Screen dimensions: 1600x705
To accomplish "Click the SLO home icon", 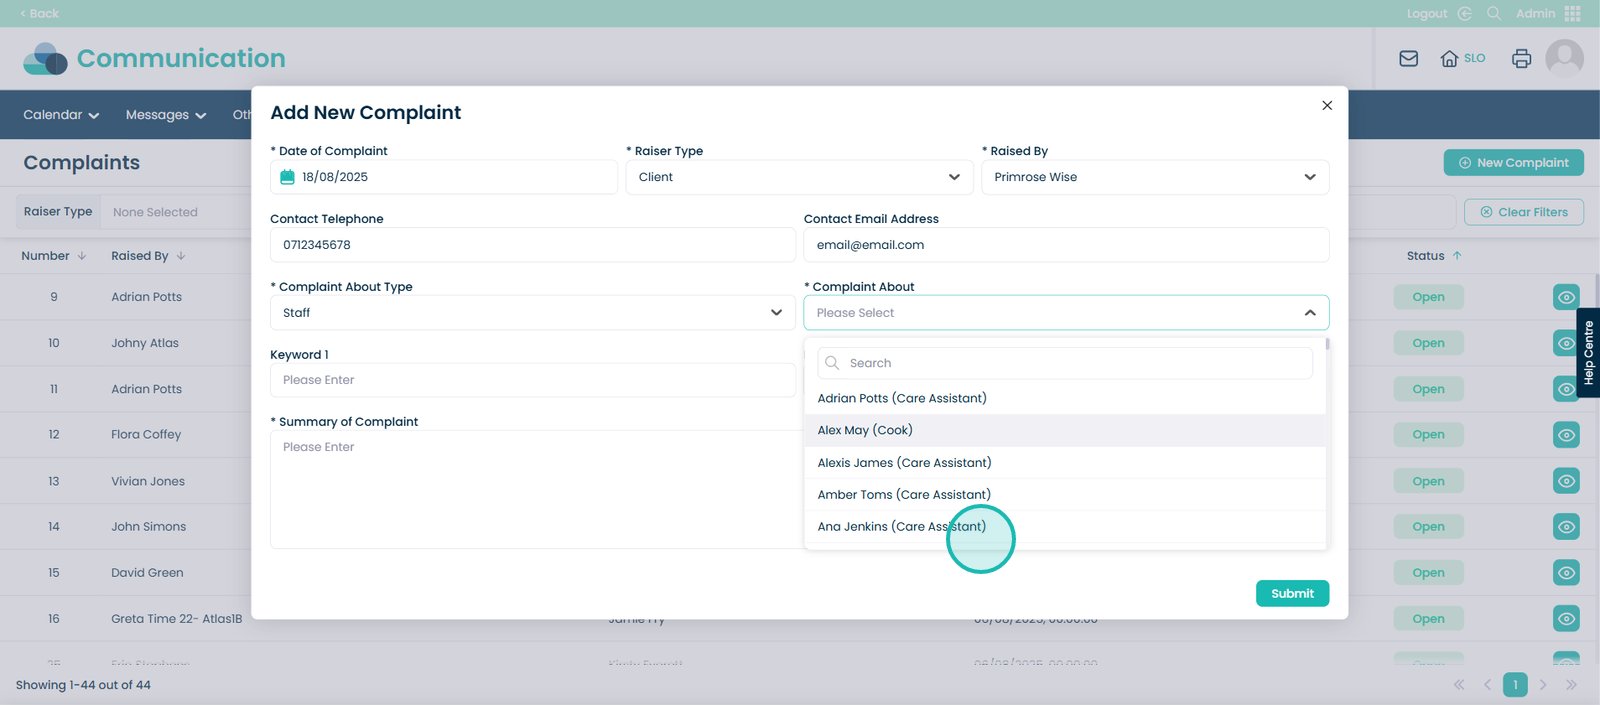I will 1449,59.
